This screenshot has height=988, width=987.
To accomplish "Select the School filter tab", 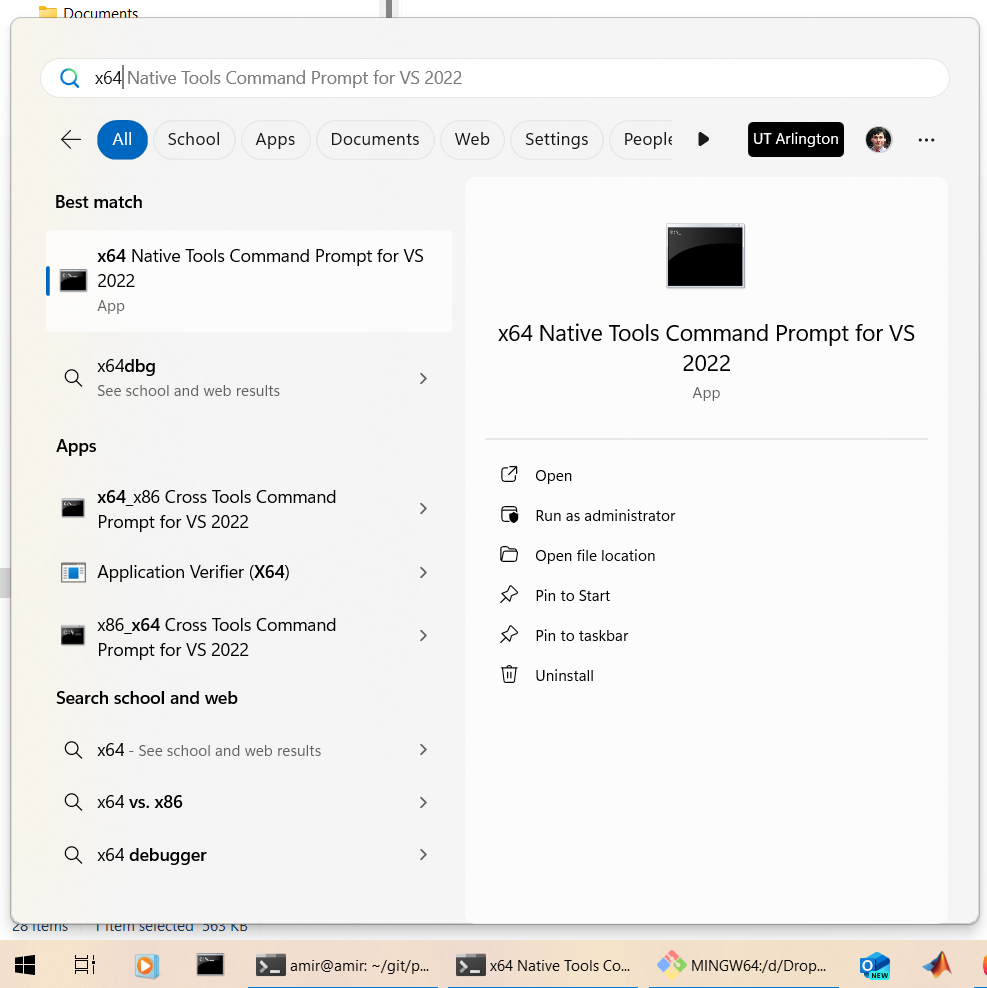I will click(194, 139).
